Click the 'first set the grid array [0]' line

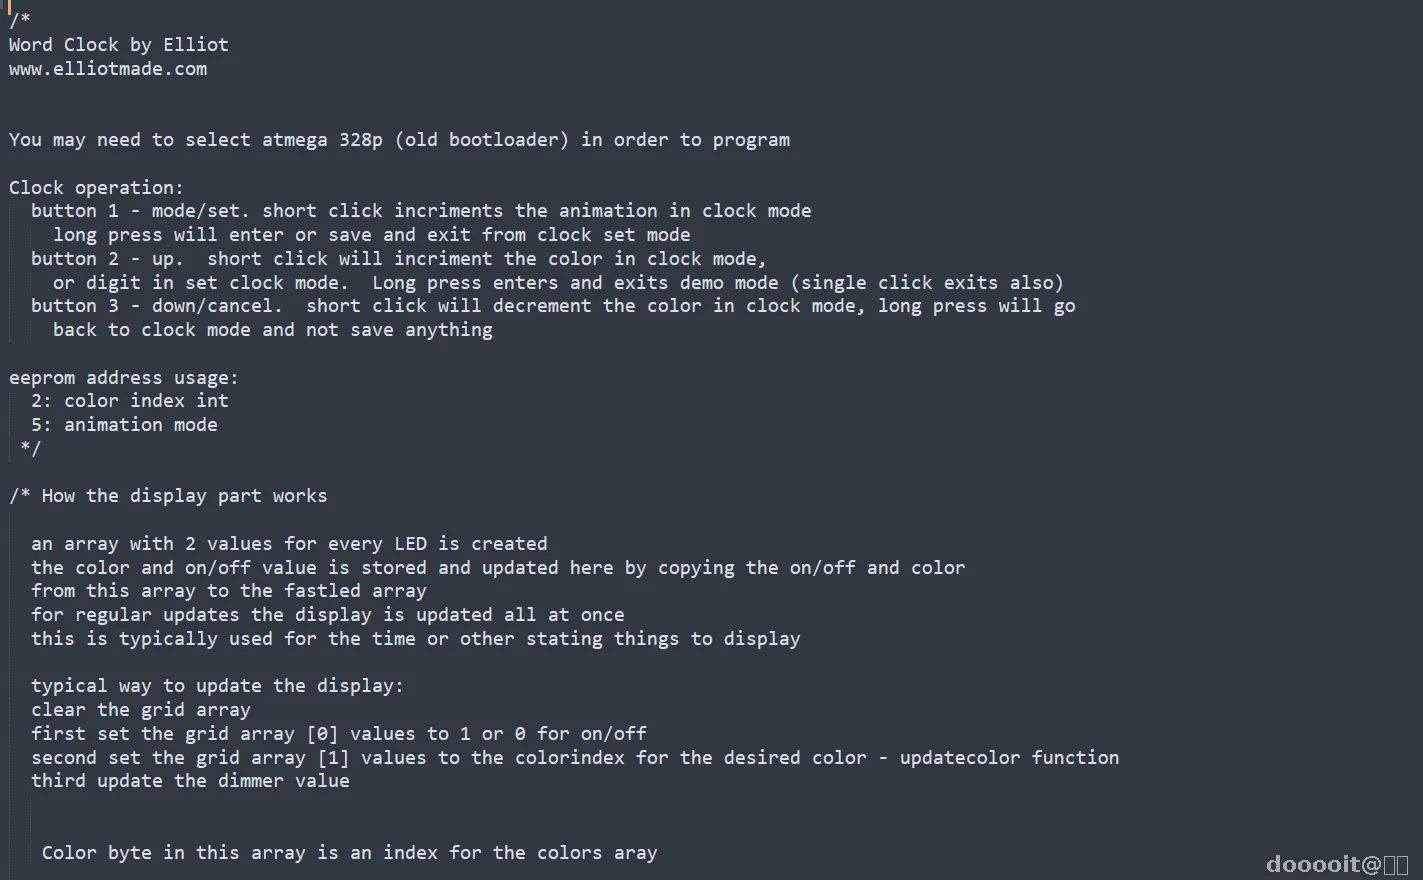click(x=339, y=734)
